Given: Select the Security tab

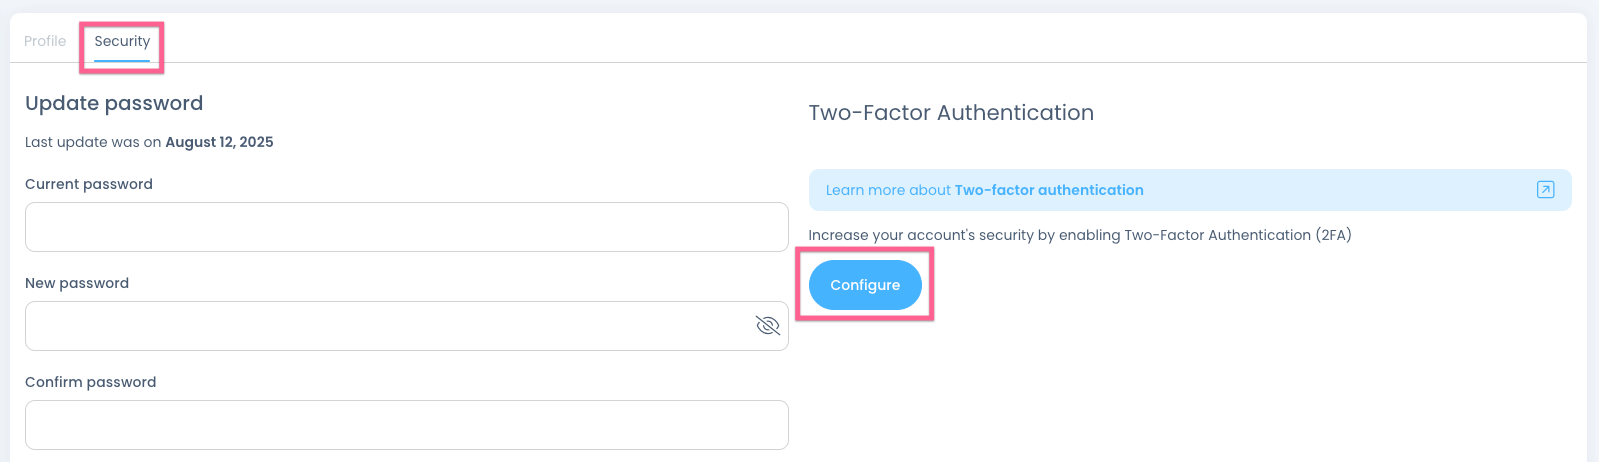Looking at the screenshot, I should [122, 41].
